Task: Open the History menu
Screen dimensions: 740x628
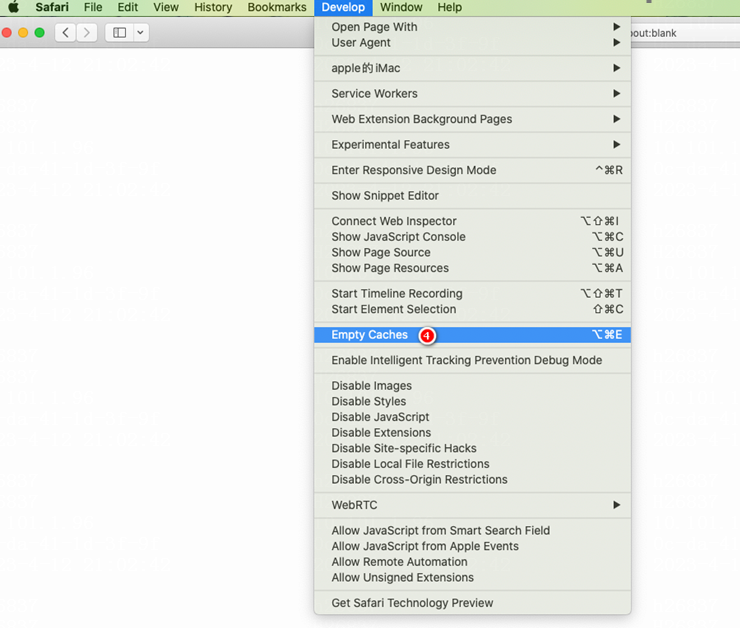Action: pos(213,7)
